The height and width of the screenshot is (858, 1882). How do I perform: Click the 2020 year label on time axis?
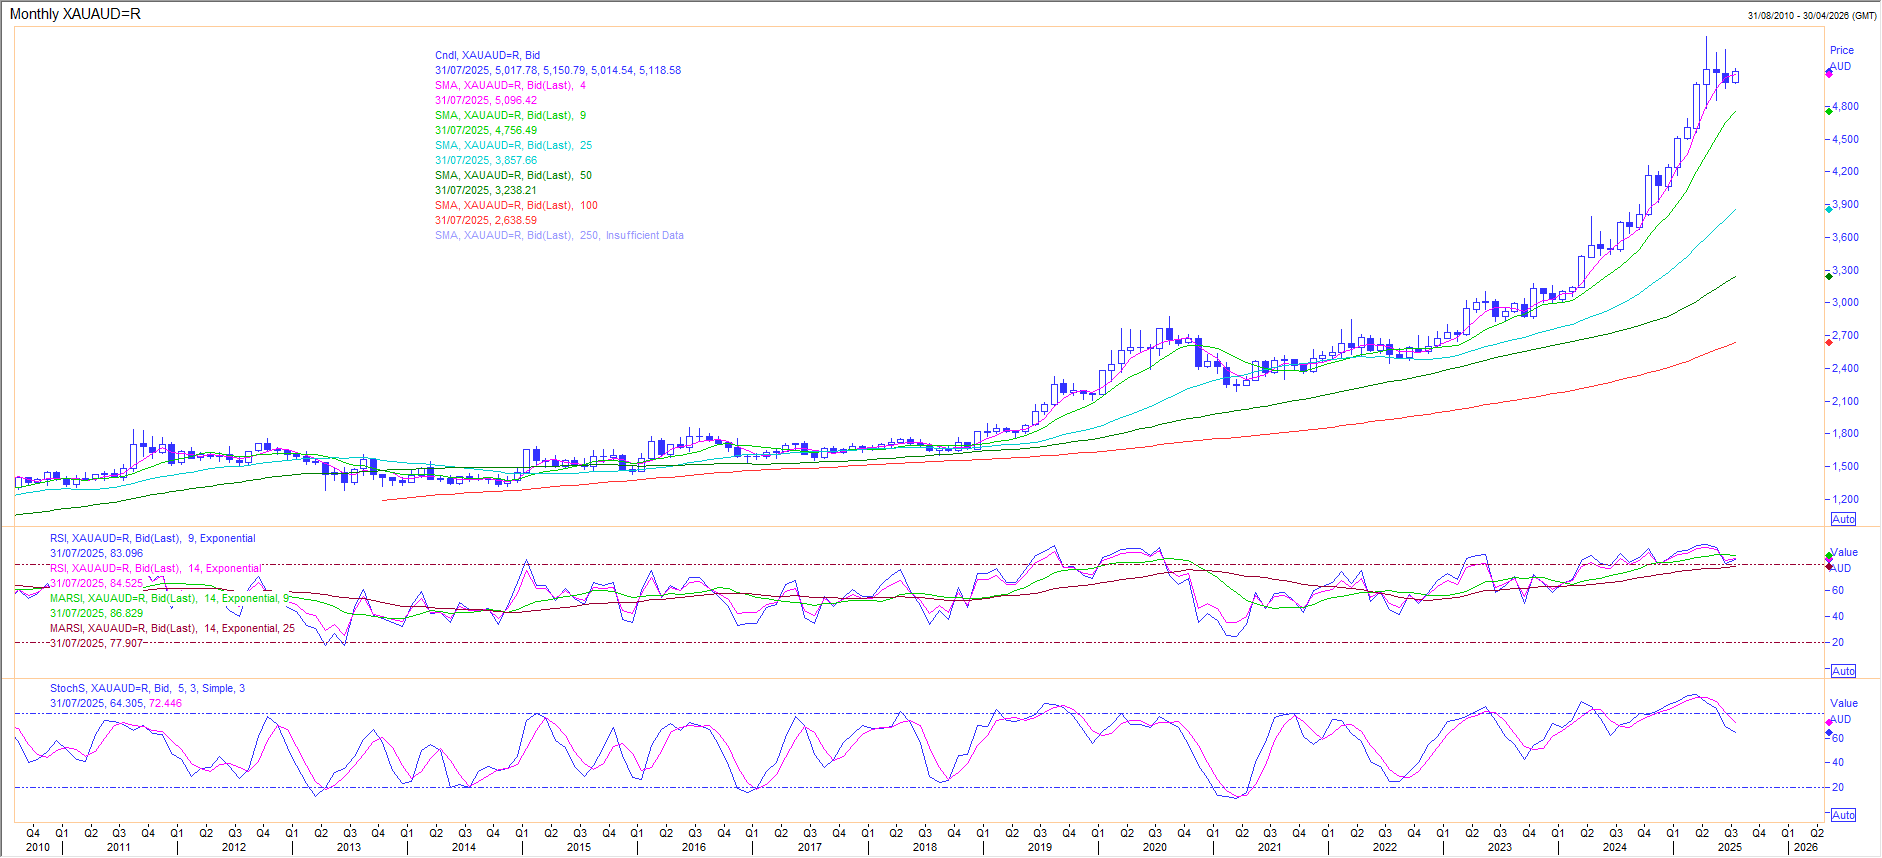tap(1155, 848)
